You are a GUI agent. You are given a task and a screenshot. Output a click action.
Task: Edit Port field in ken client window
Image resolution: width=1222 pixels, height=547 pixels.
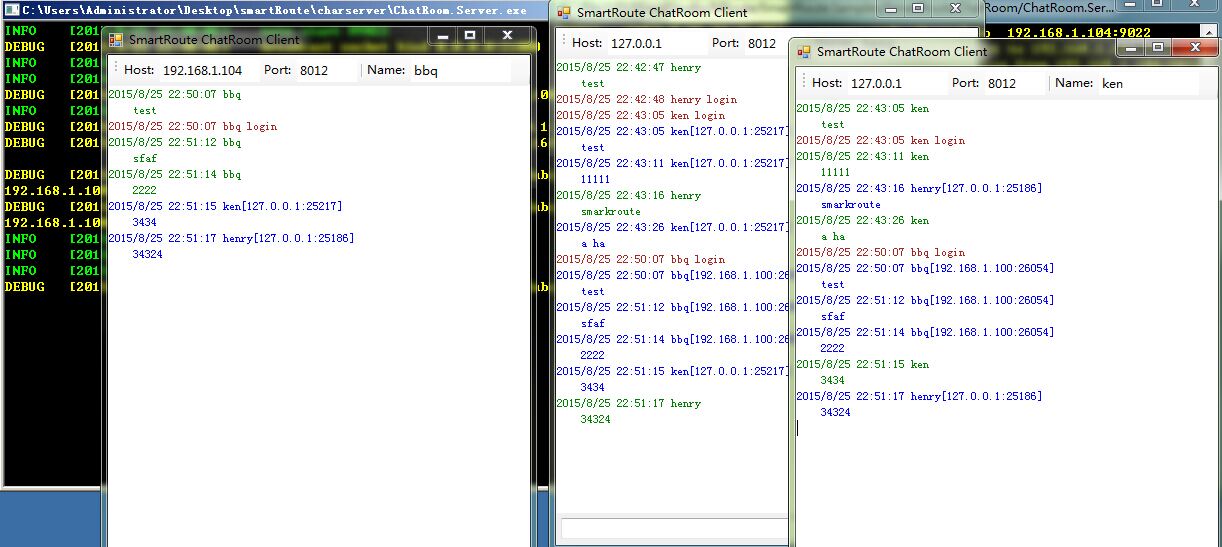[x=1014, y=83]
